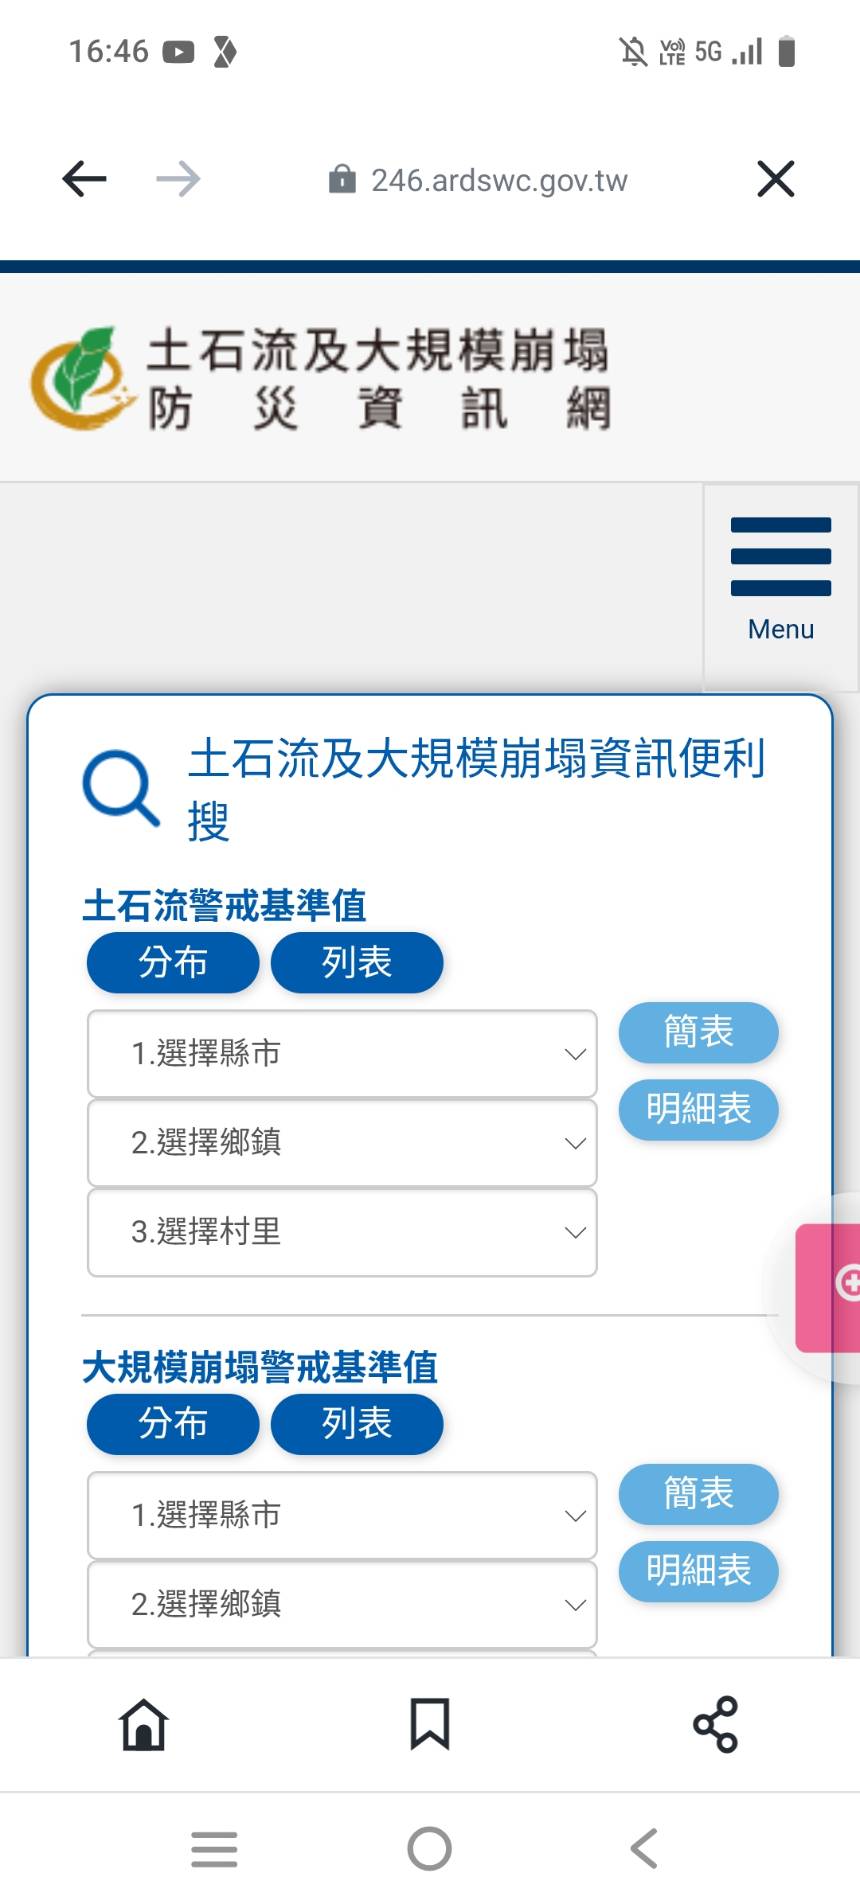Viewport: 860px width, 1904px height.
Task: Tap the browser forward arrow
Action: pyautogui.click(x=179, y=180)
